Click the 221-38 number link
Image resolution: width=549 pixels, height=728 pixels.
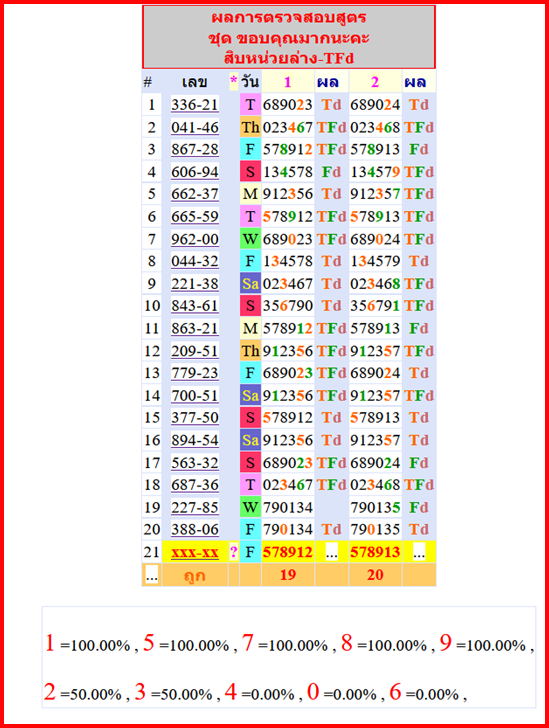(x=195, y=284)
